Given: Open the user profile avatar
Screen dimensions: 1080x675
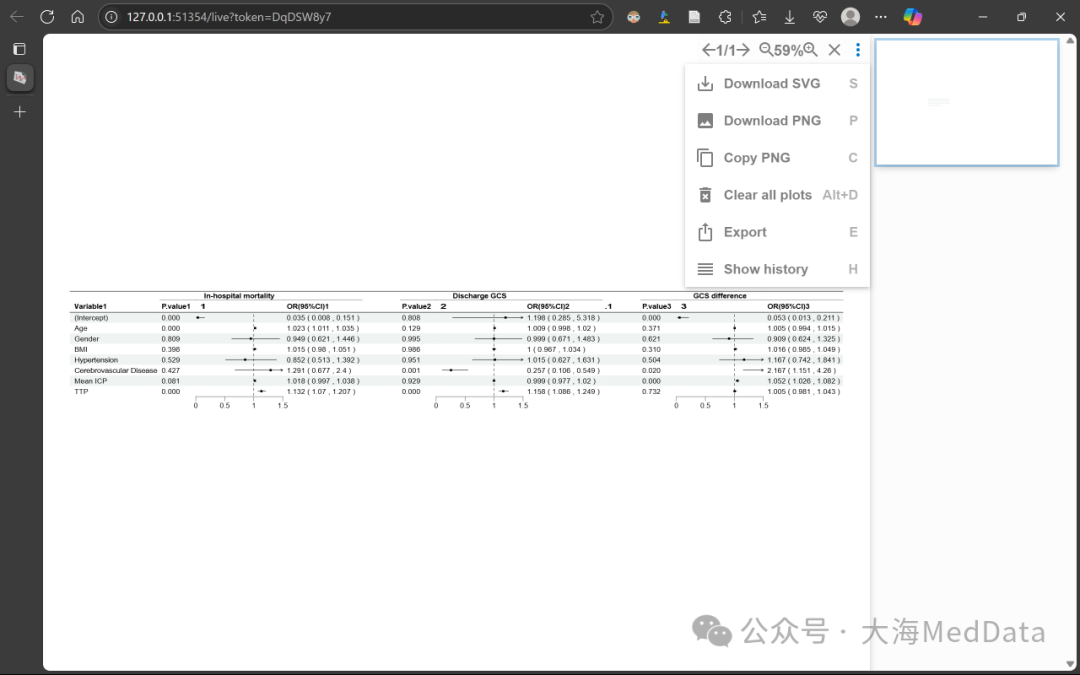Looking at the screenshot, I should pyautogui.click(x=851, y=17).
